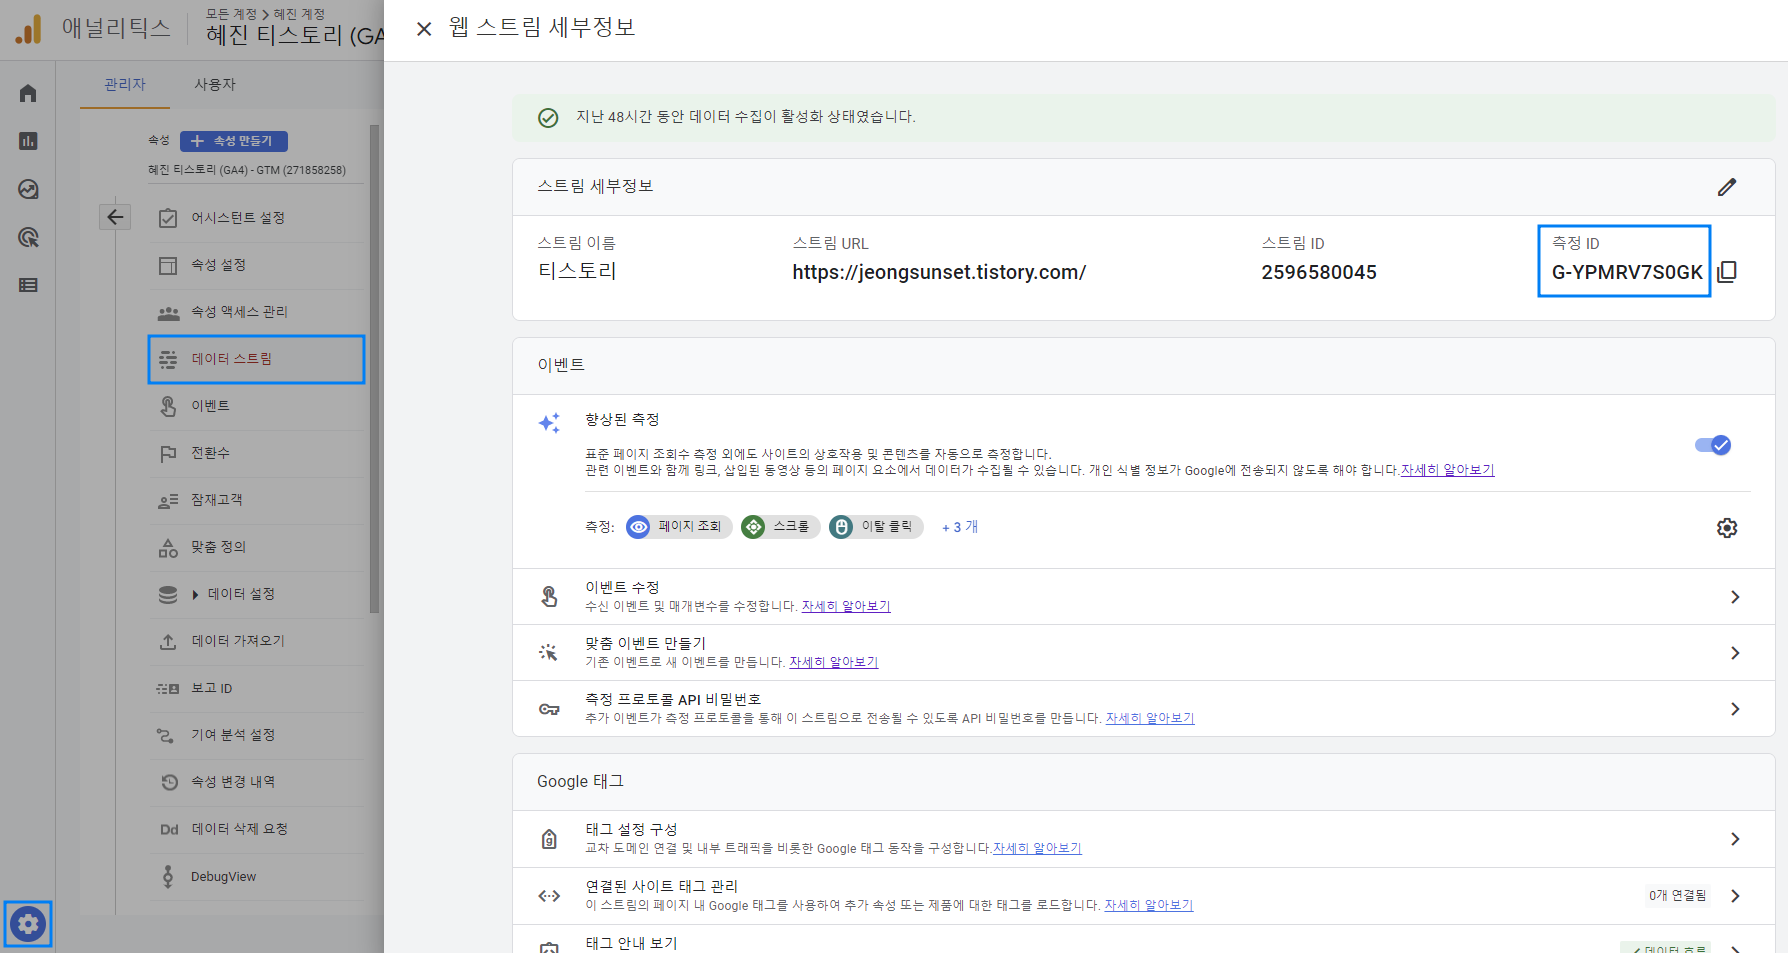
Task: Toggle the enhanced measurement switch
Action: click(1713, 445)
